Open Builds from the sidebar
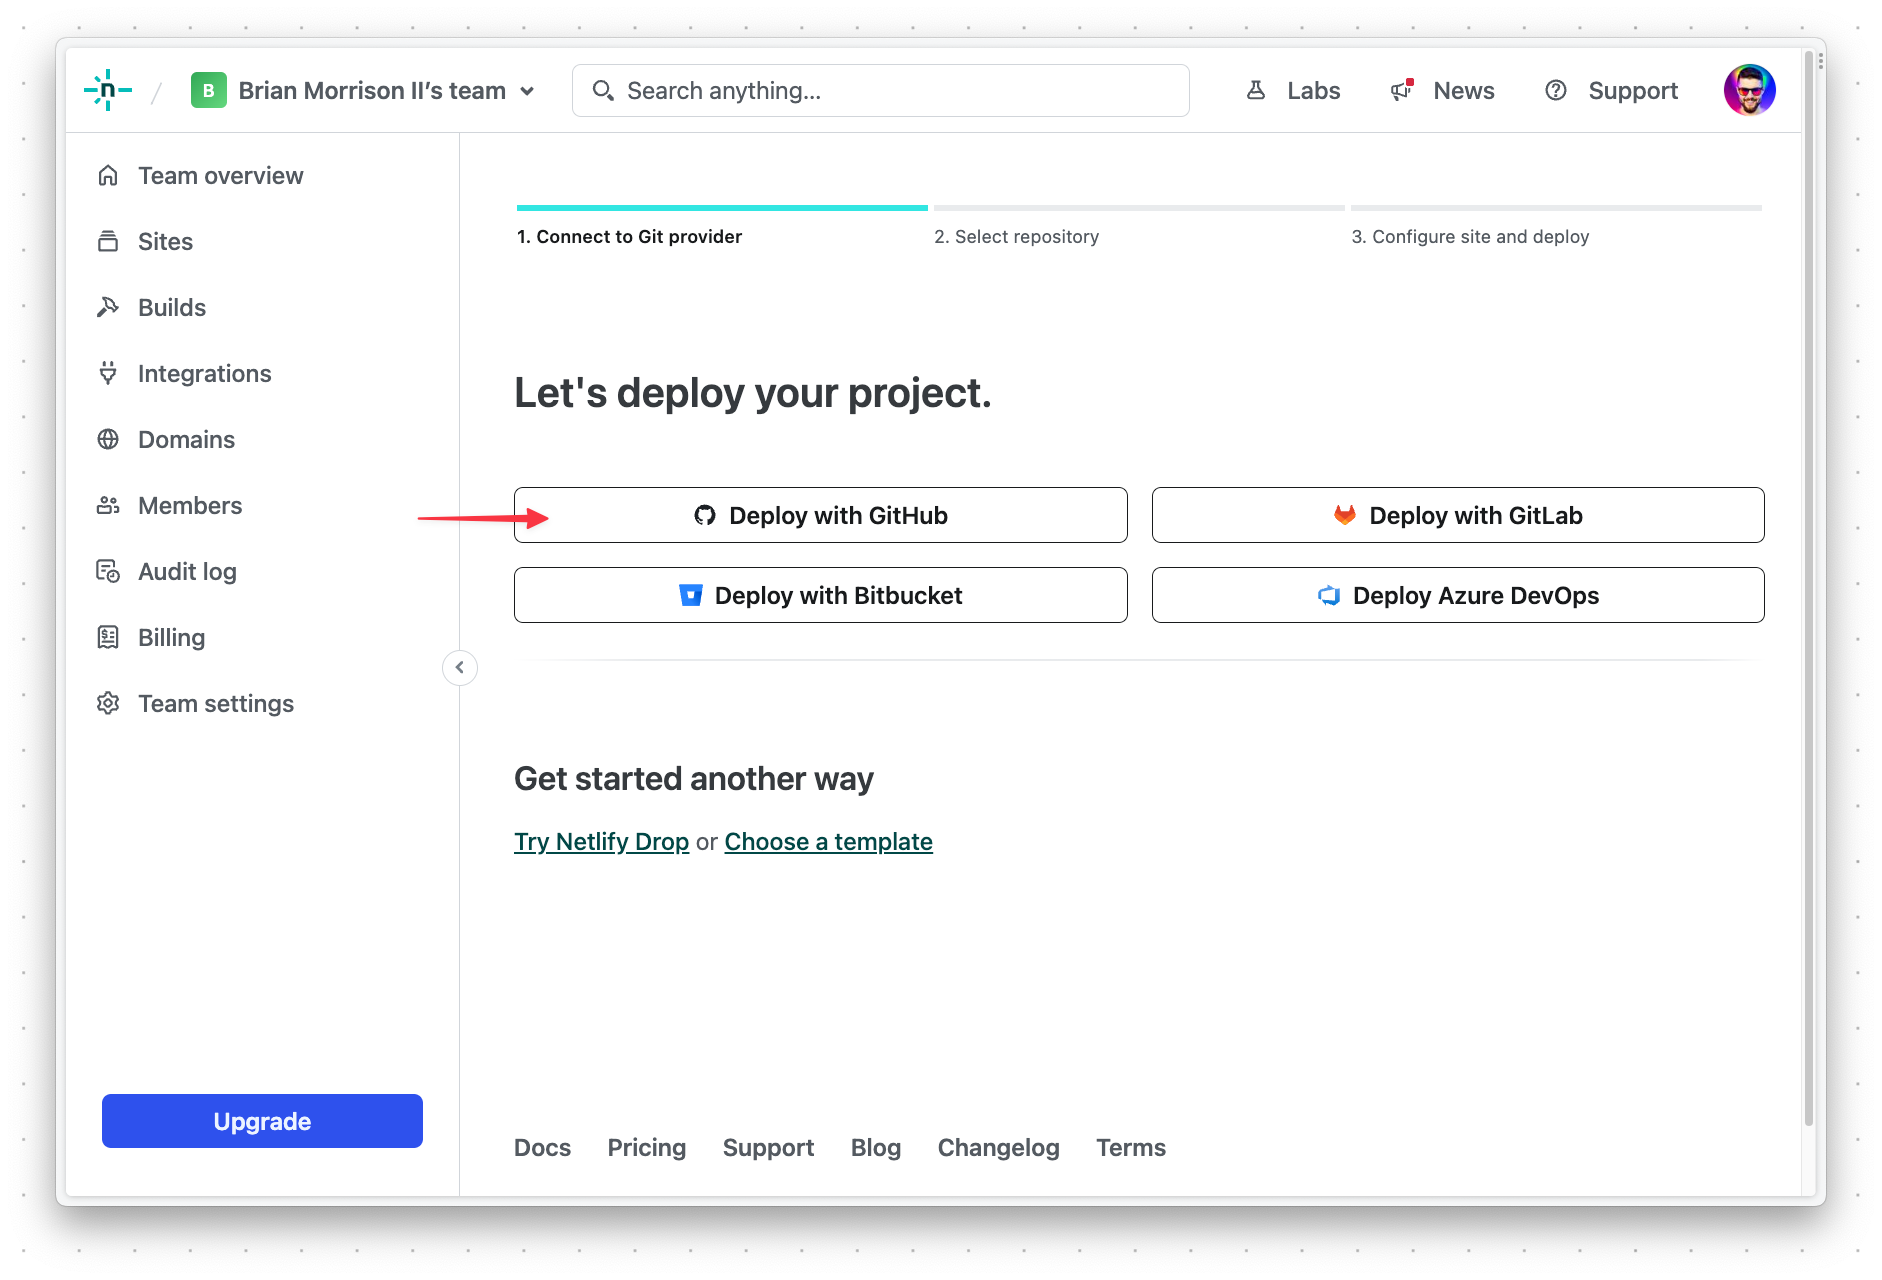 [x=172, y=307]
